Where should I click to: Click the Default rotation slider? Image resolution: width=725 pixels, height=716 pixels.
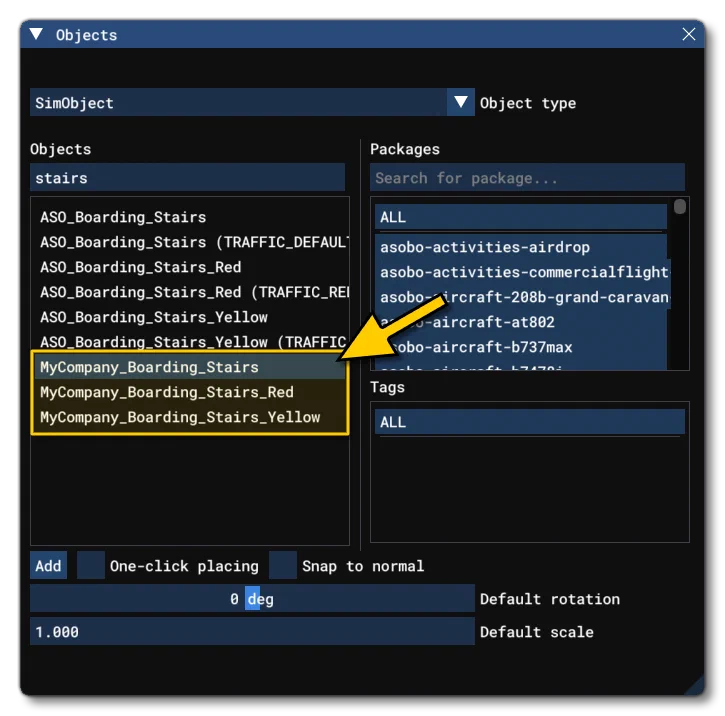[252, 599]
